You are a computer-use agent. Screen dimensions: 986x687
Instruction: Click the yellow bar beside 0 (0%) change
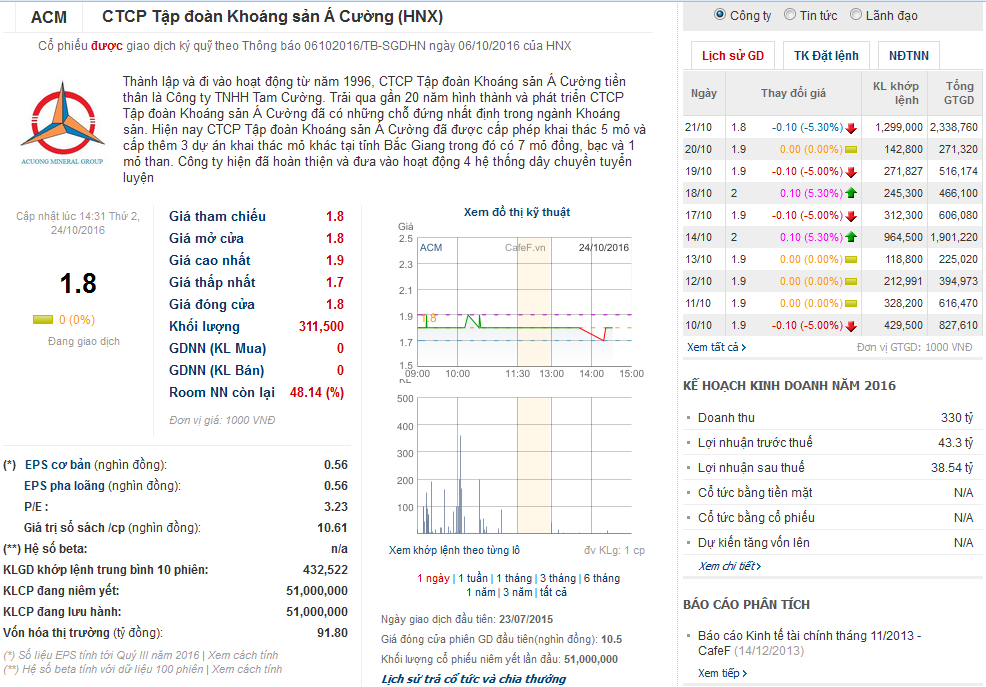click(43, 320)
